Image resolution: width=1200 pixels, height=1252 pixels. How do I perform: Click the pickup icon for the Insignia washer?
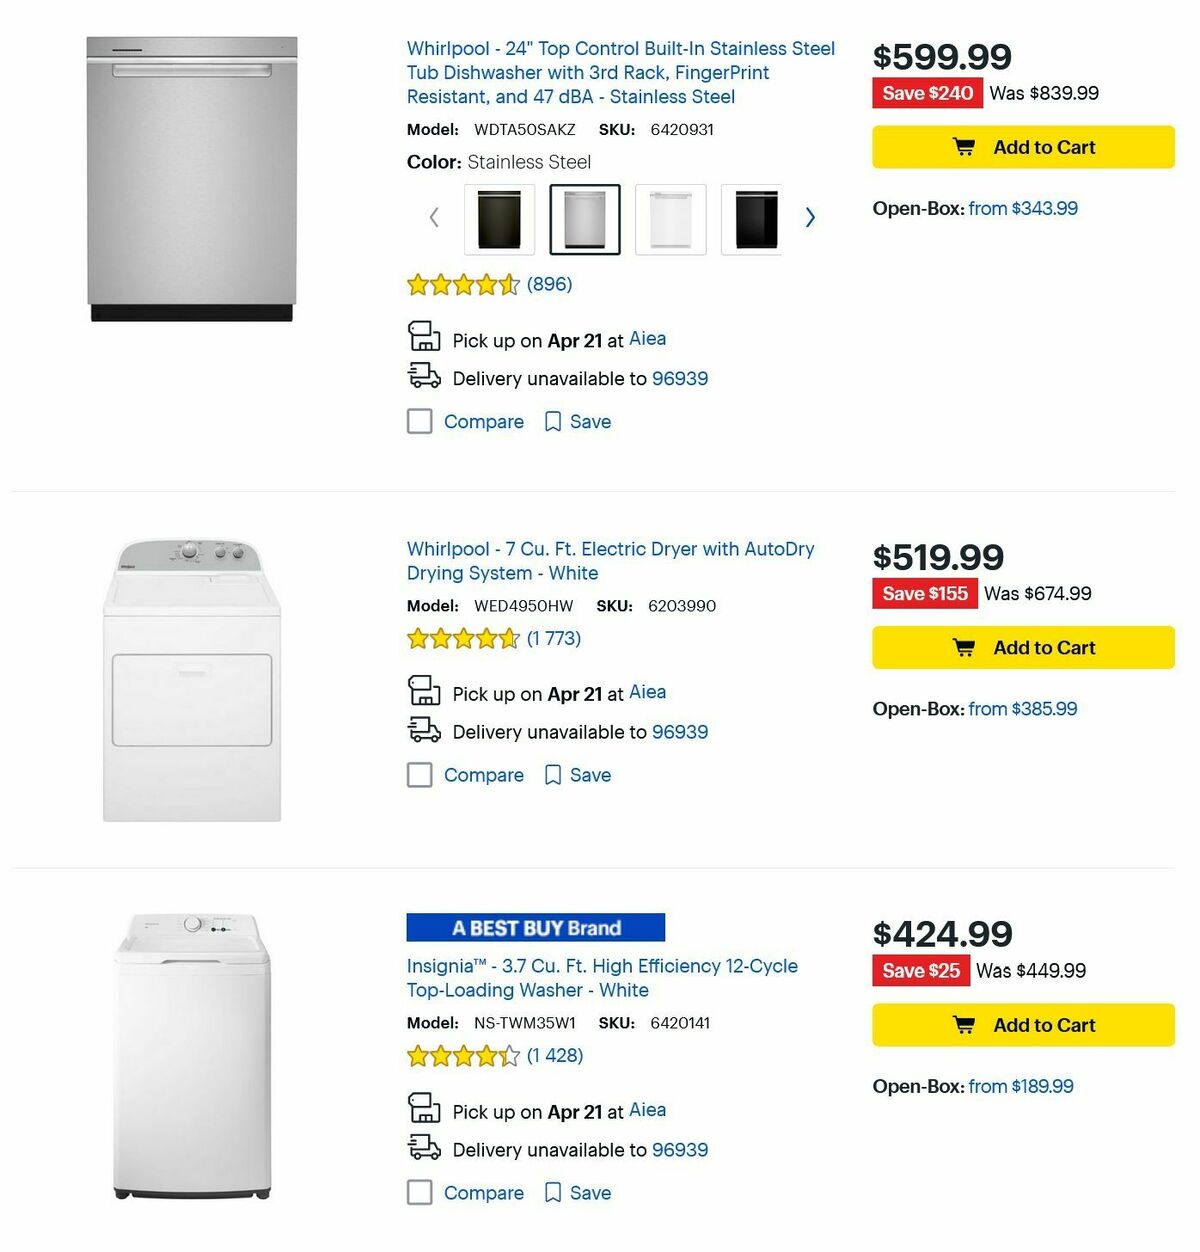(x=424, y=1110)
